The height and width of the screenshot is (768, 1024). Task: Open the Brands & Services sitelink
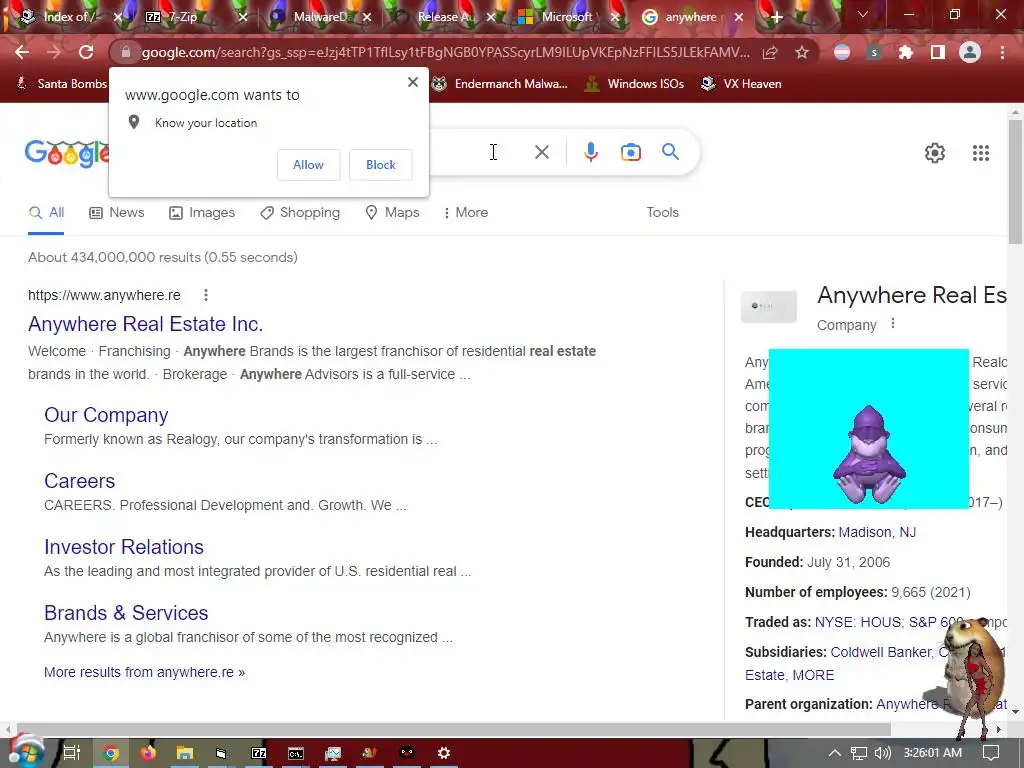pos(126,613)
